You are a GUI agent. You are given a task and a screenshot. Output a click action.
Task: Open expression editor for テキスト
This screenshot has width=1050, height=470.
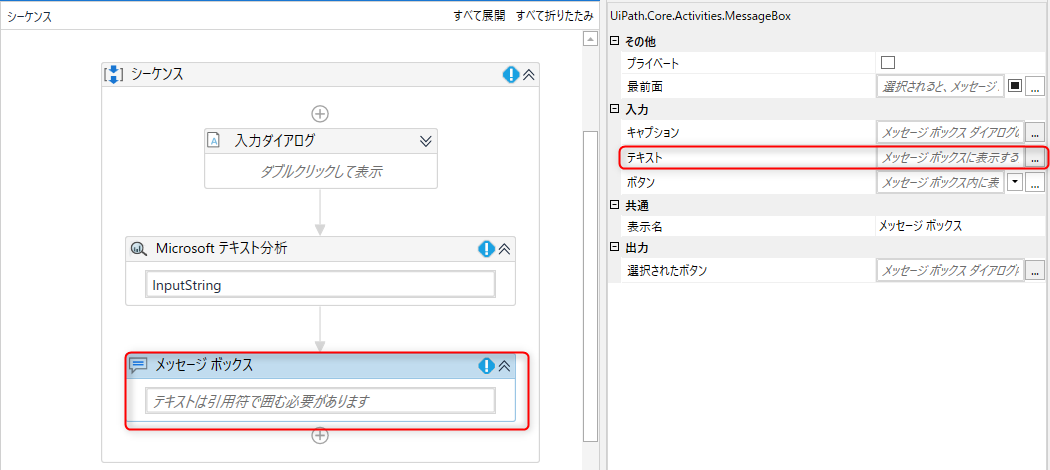[1035, 158]
